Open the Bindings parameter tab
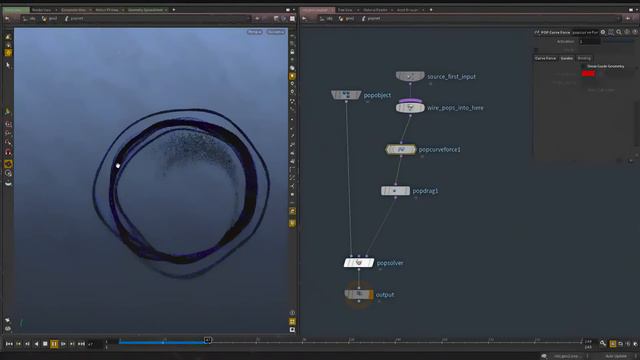 pyautogui.click(x=584, y=58)
